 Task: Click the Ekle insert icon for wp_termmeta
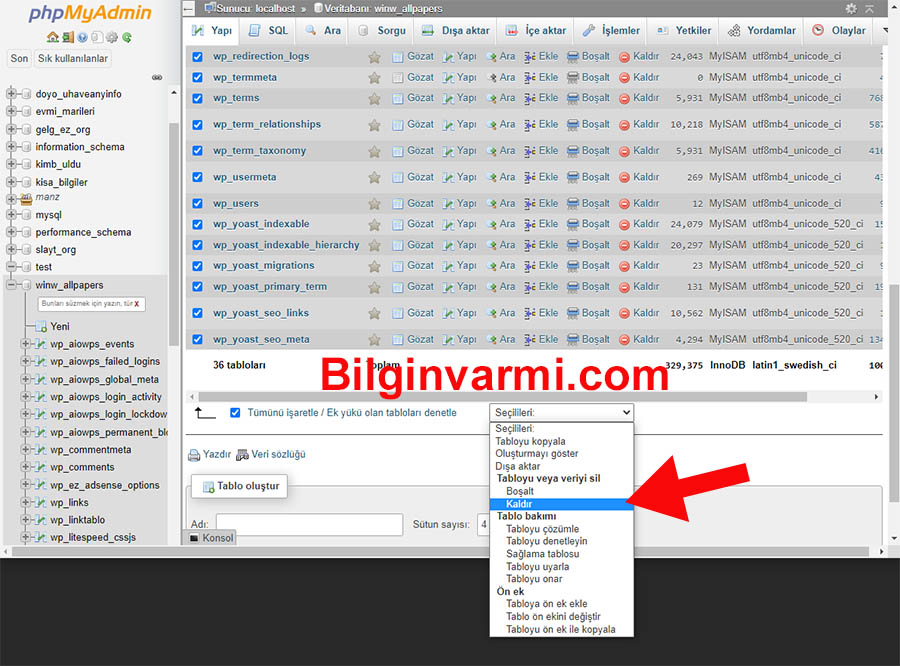(530, 78)
